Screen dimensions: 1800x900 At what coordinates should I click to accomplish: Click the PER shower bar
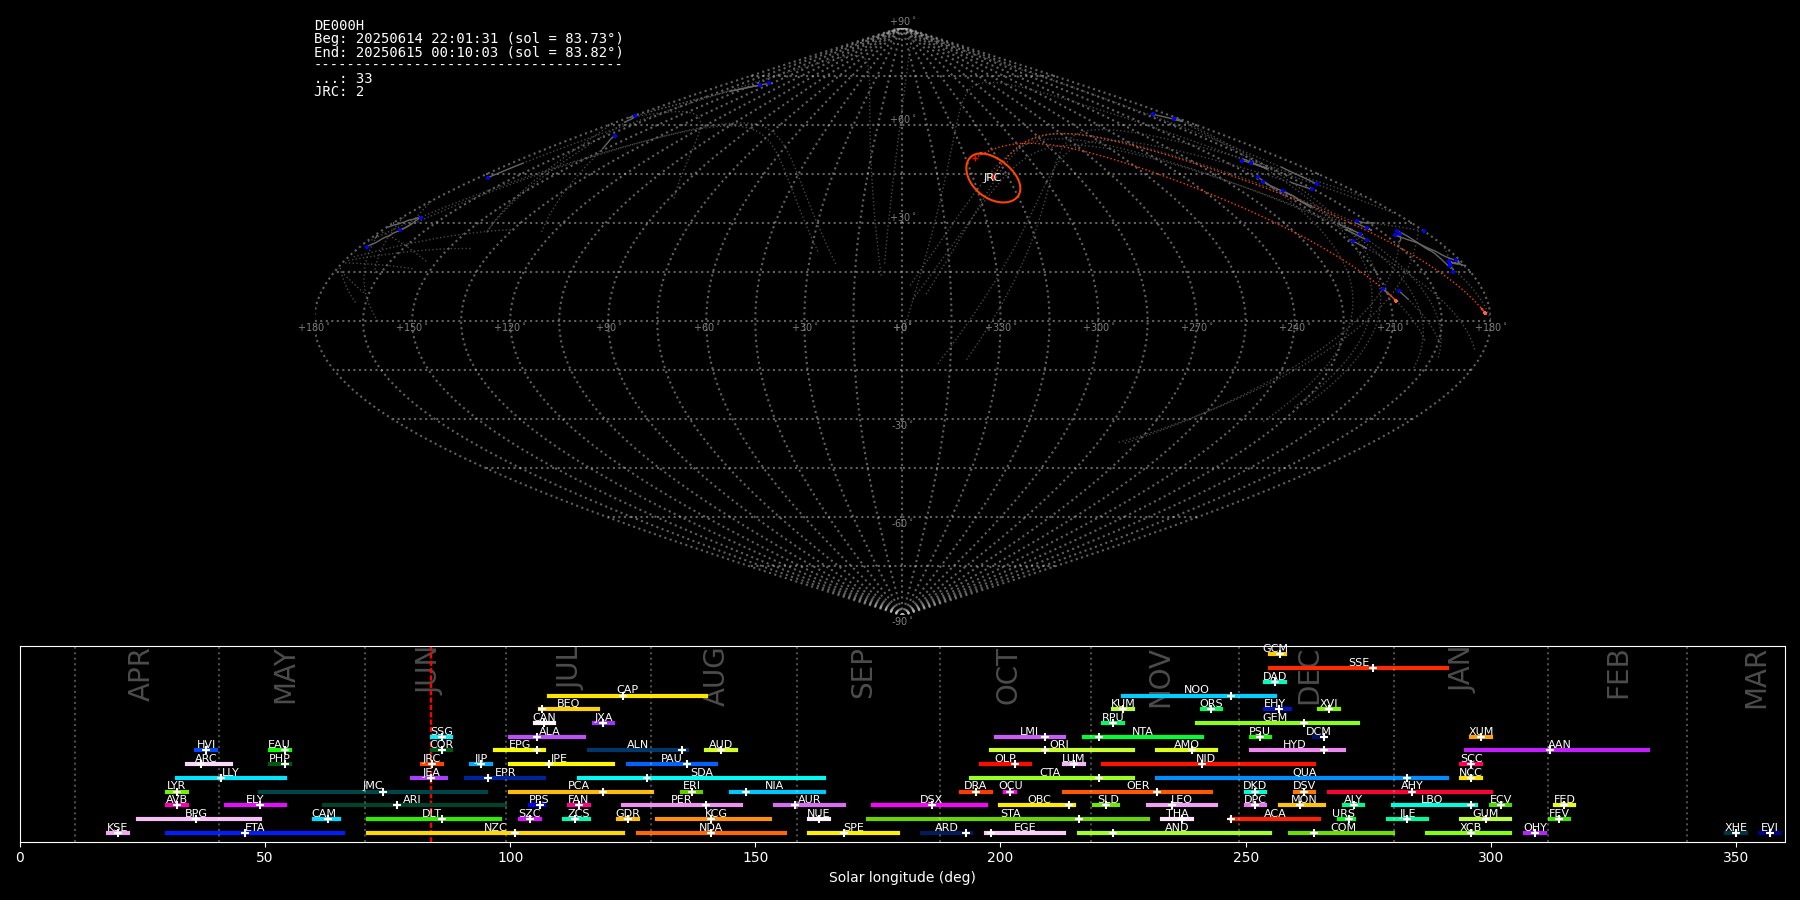coord(682,805)
